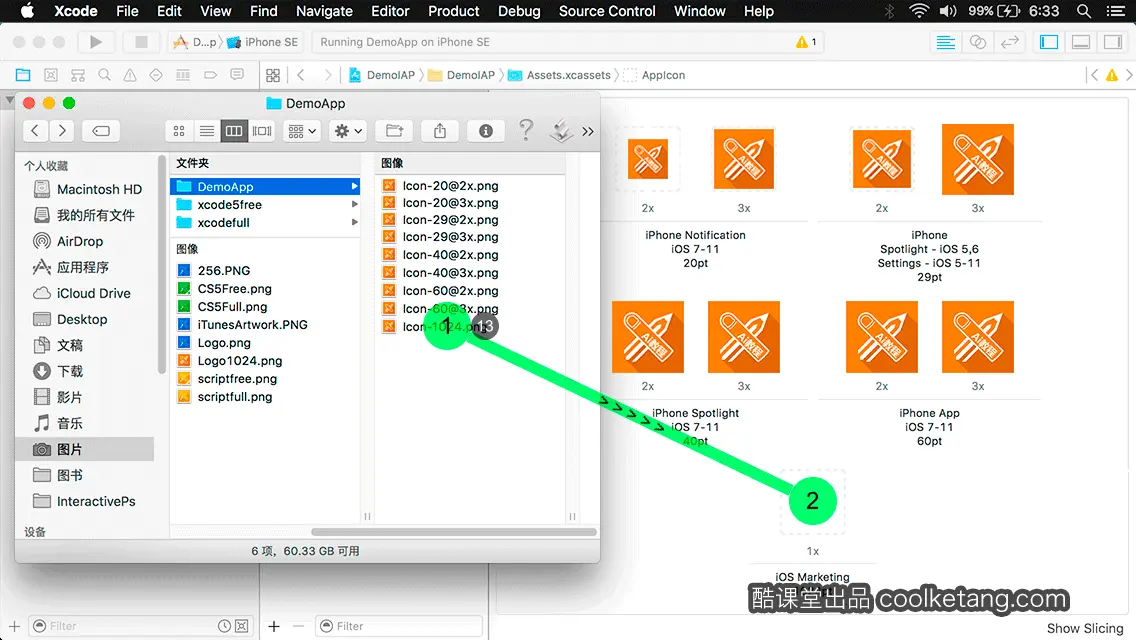Open the Debug menu
The width and height of the screenshot is (1136, 640).
[519, 11]
